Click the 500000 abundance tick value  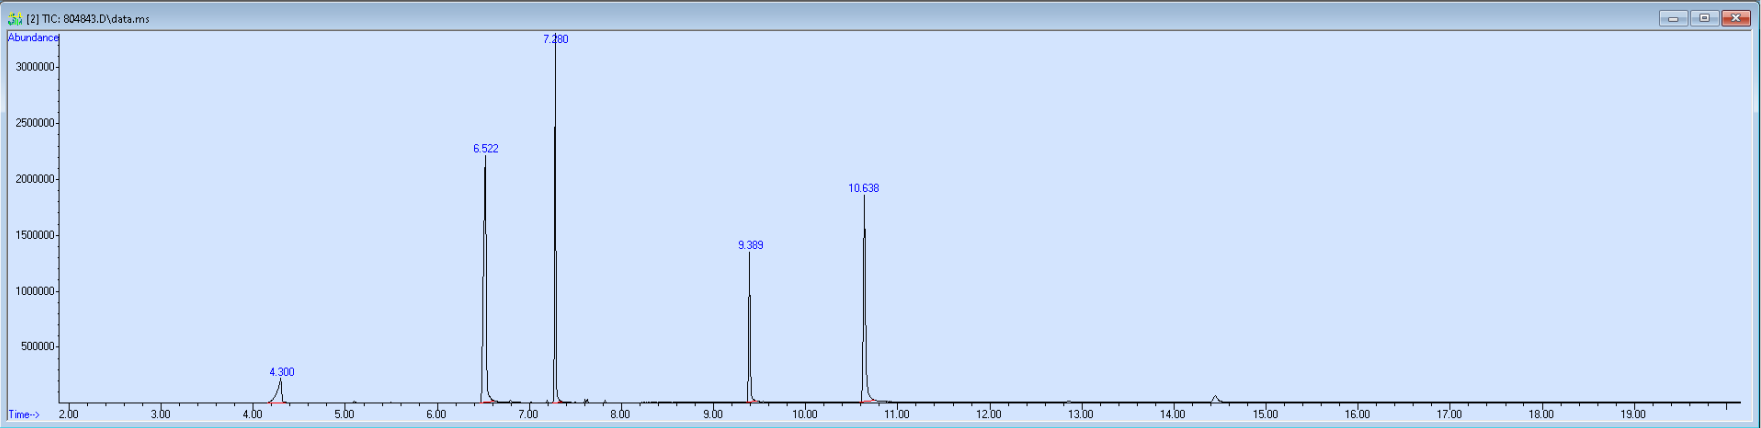[37, 346]
